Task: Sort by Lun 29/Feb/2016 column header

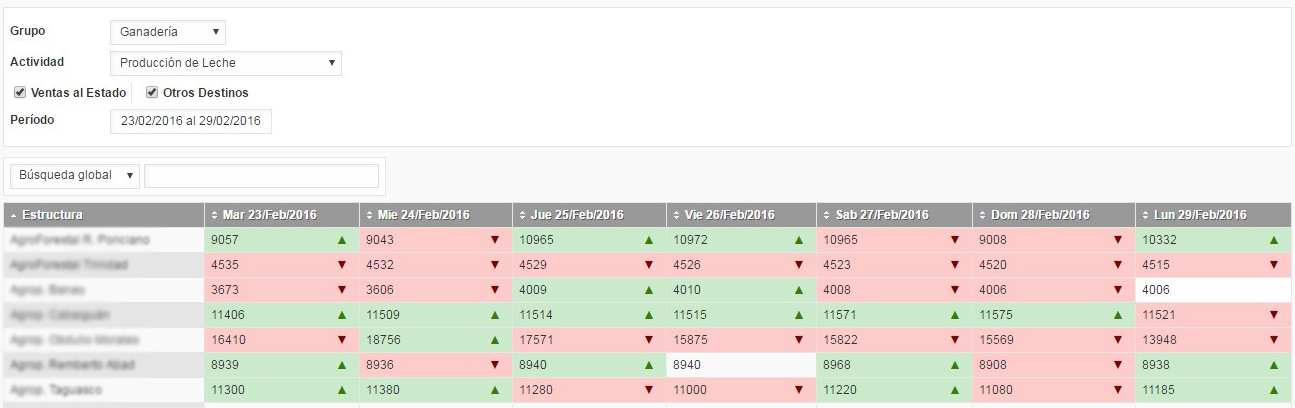Action: click(1213, 215)
